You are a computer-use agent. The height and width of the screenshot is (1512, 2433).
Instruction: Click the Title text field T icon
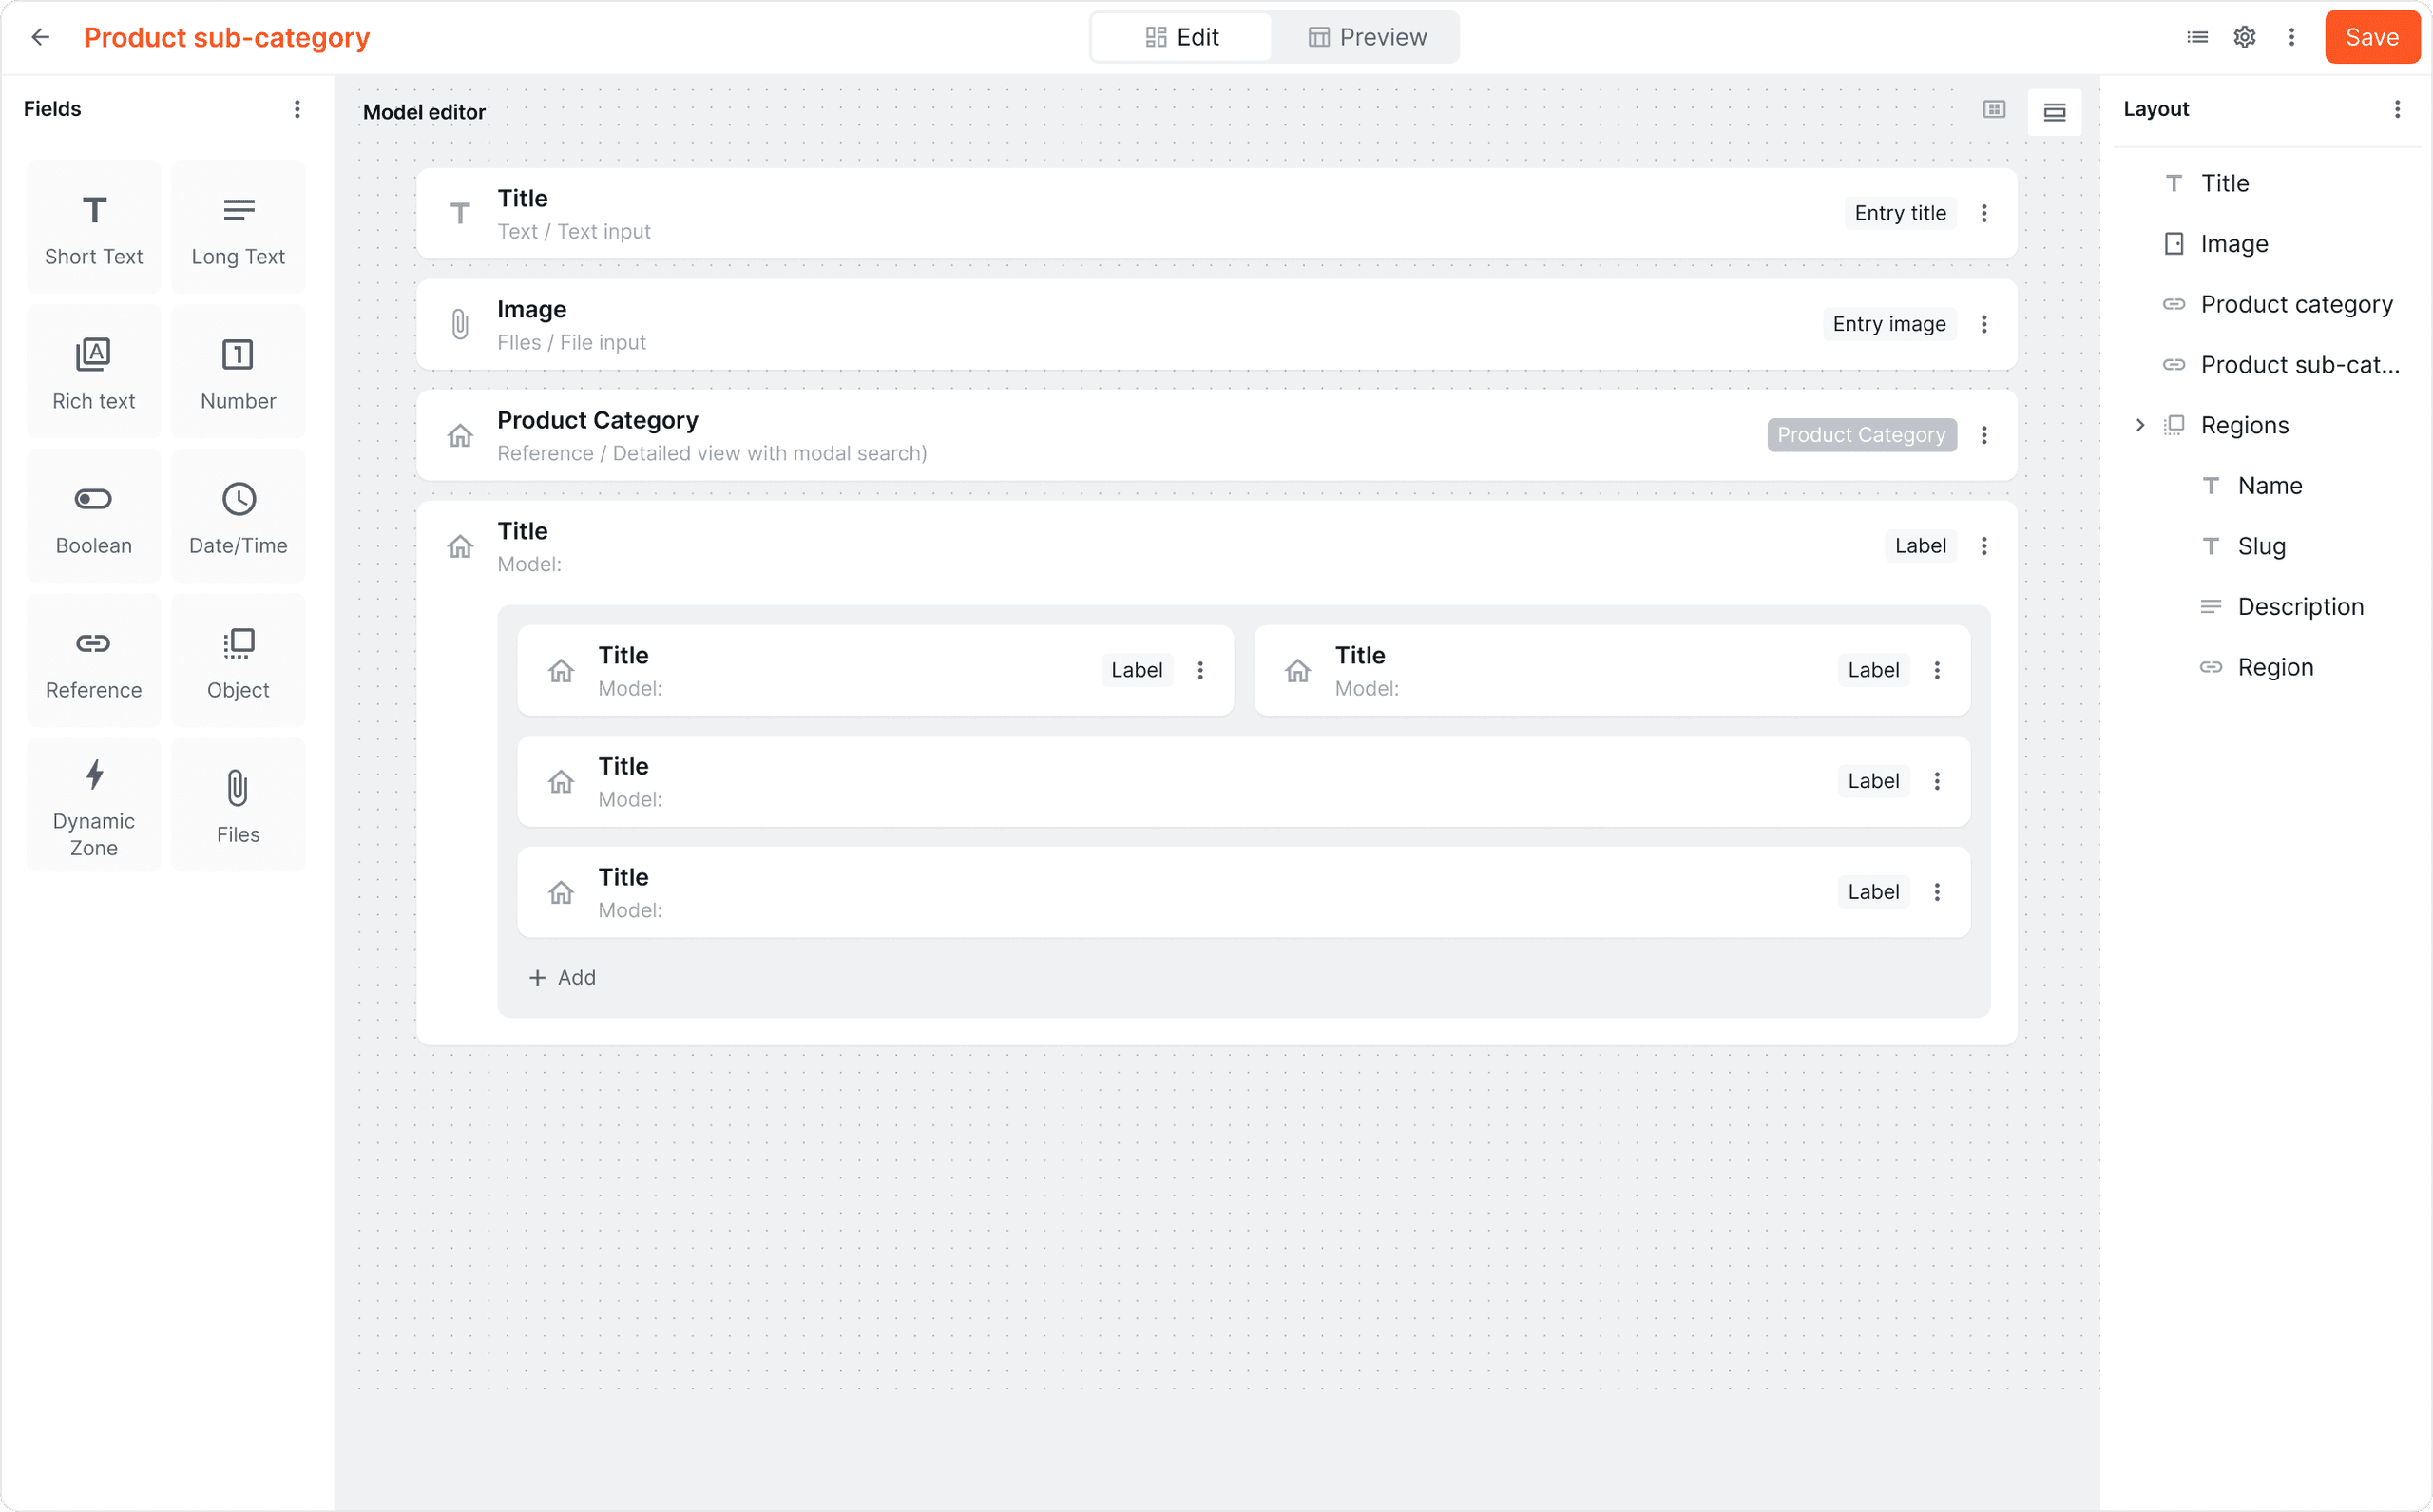pos(460,213)
